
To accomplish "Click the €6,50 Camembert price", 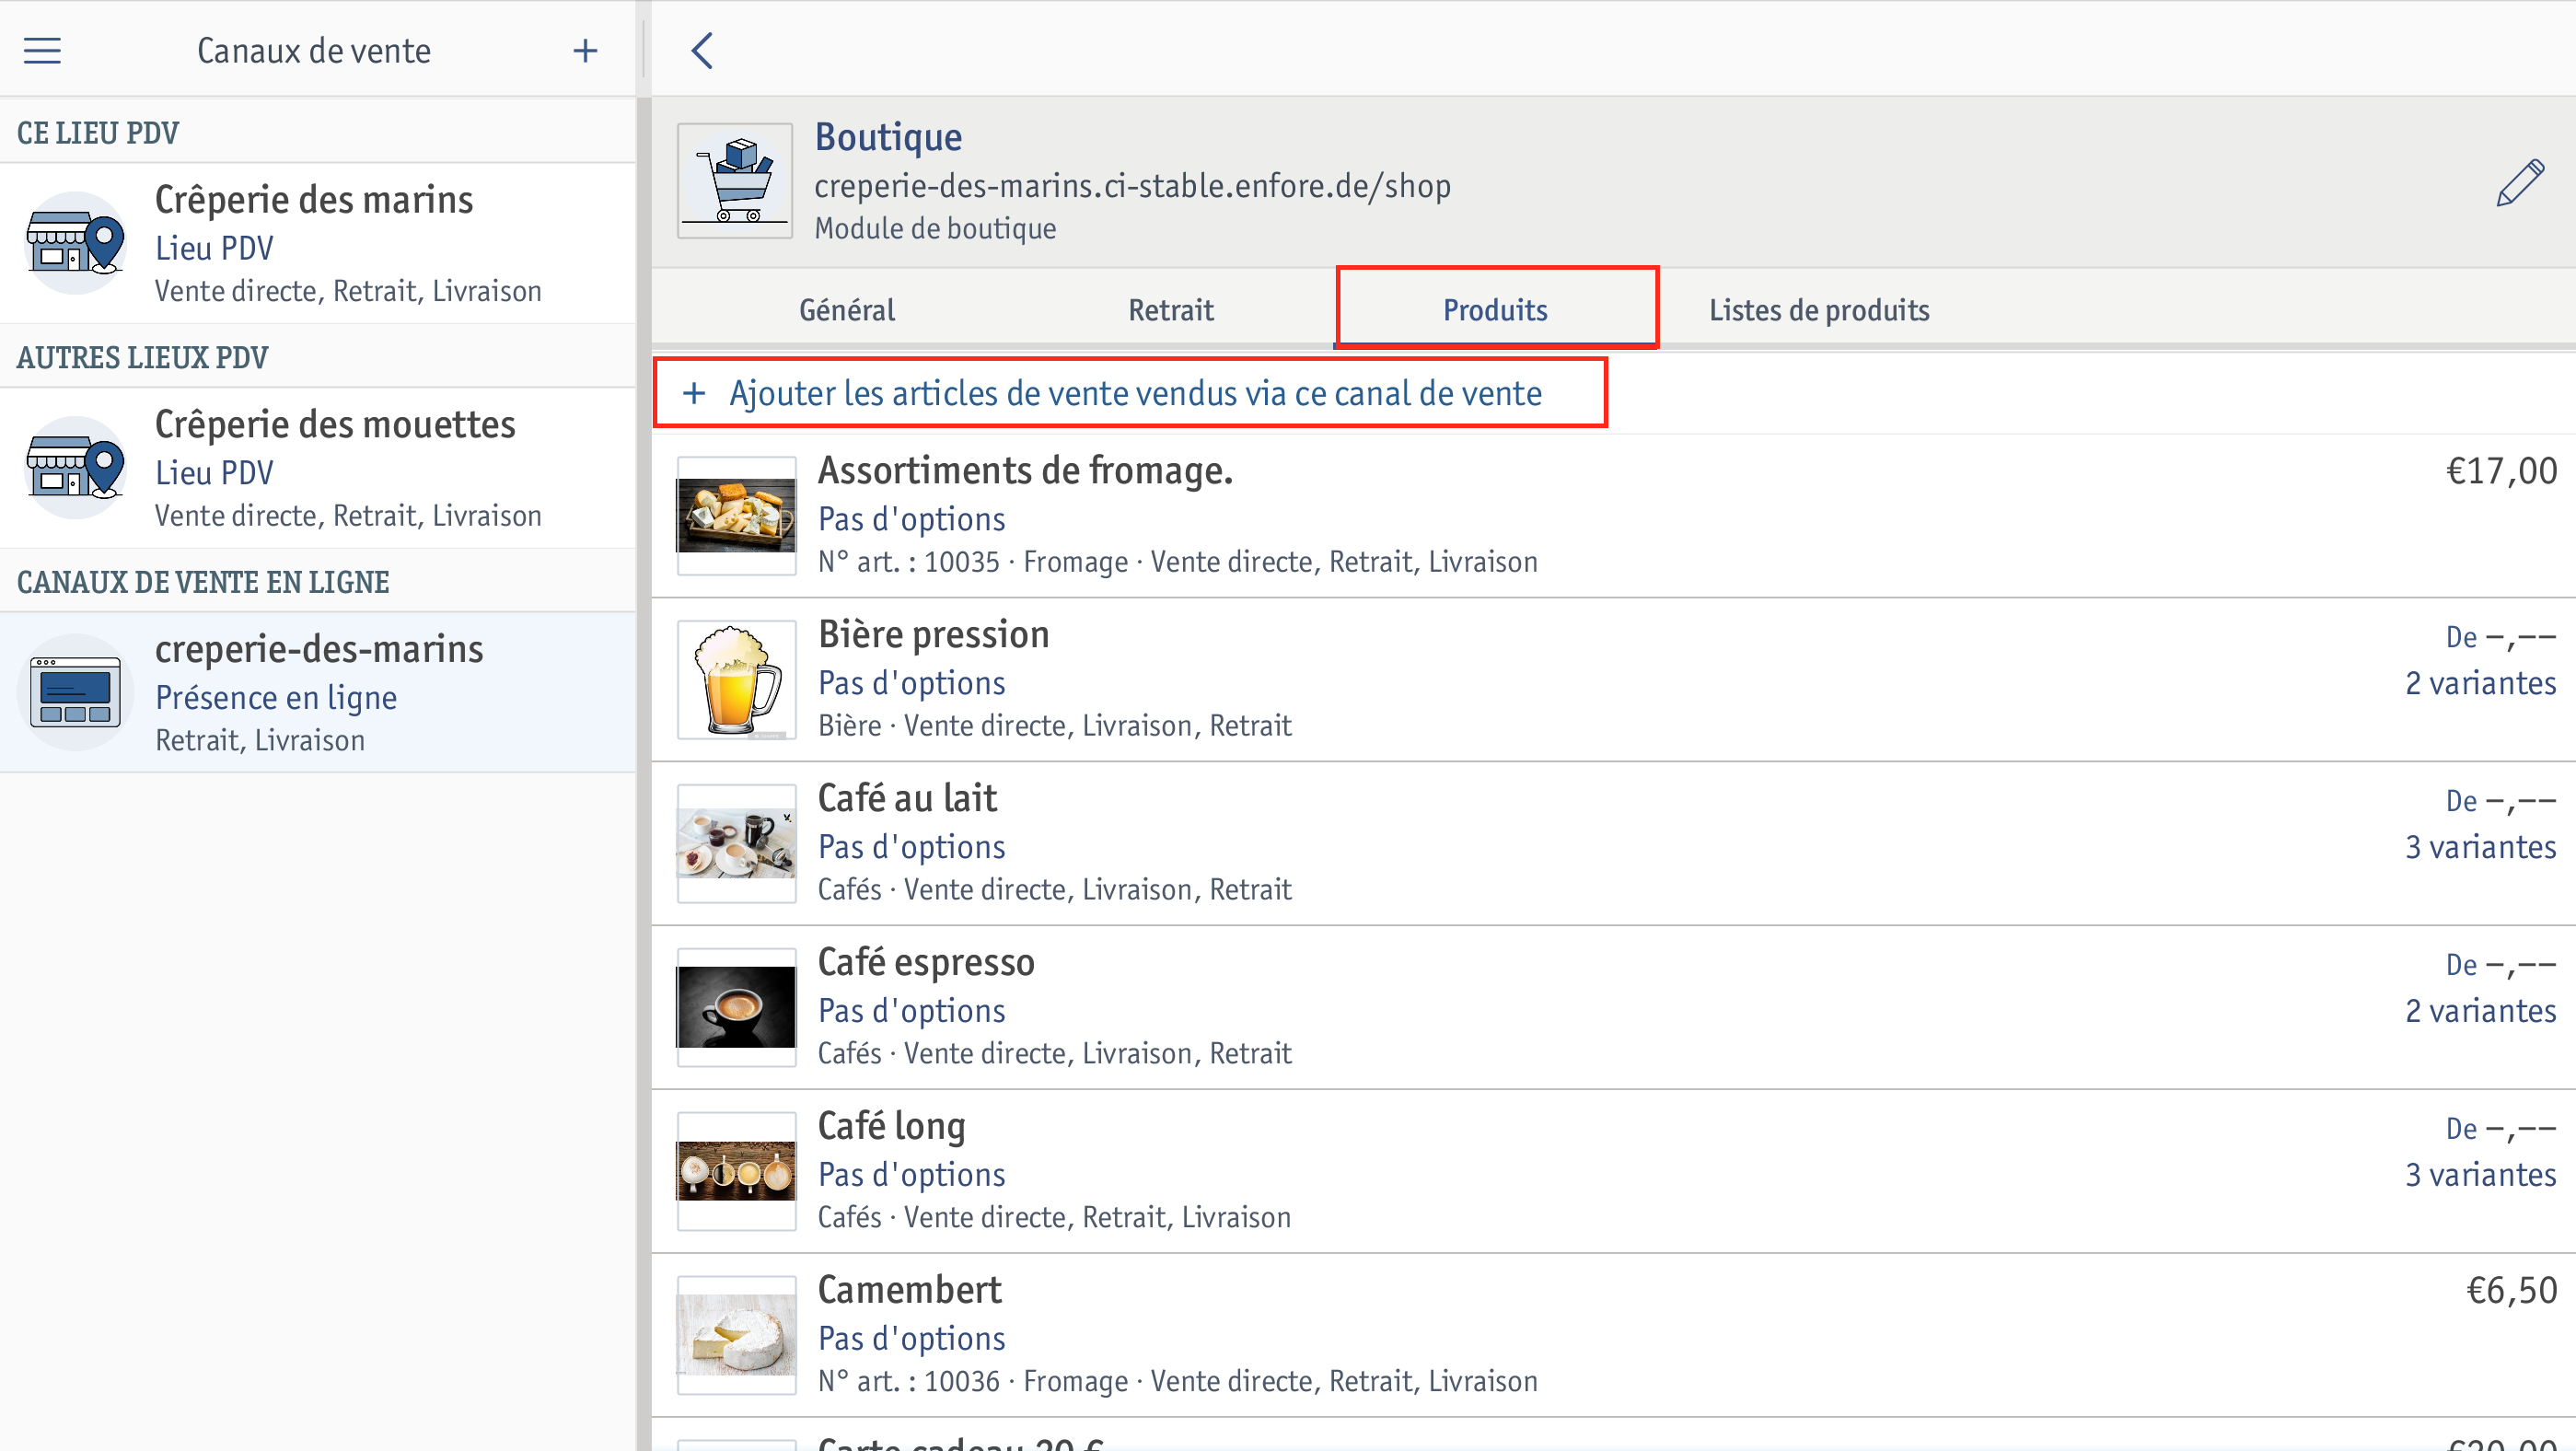I will point(2511,1291).
